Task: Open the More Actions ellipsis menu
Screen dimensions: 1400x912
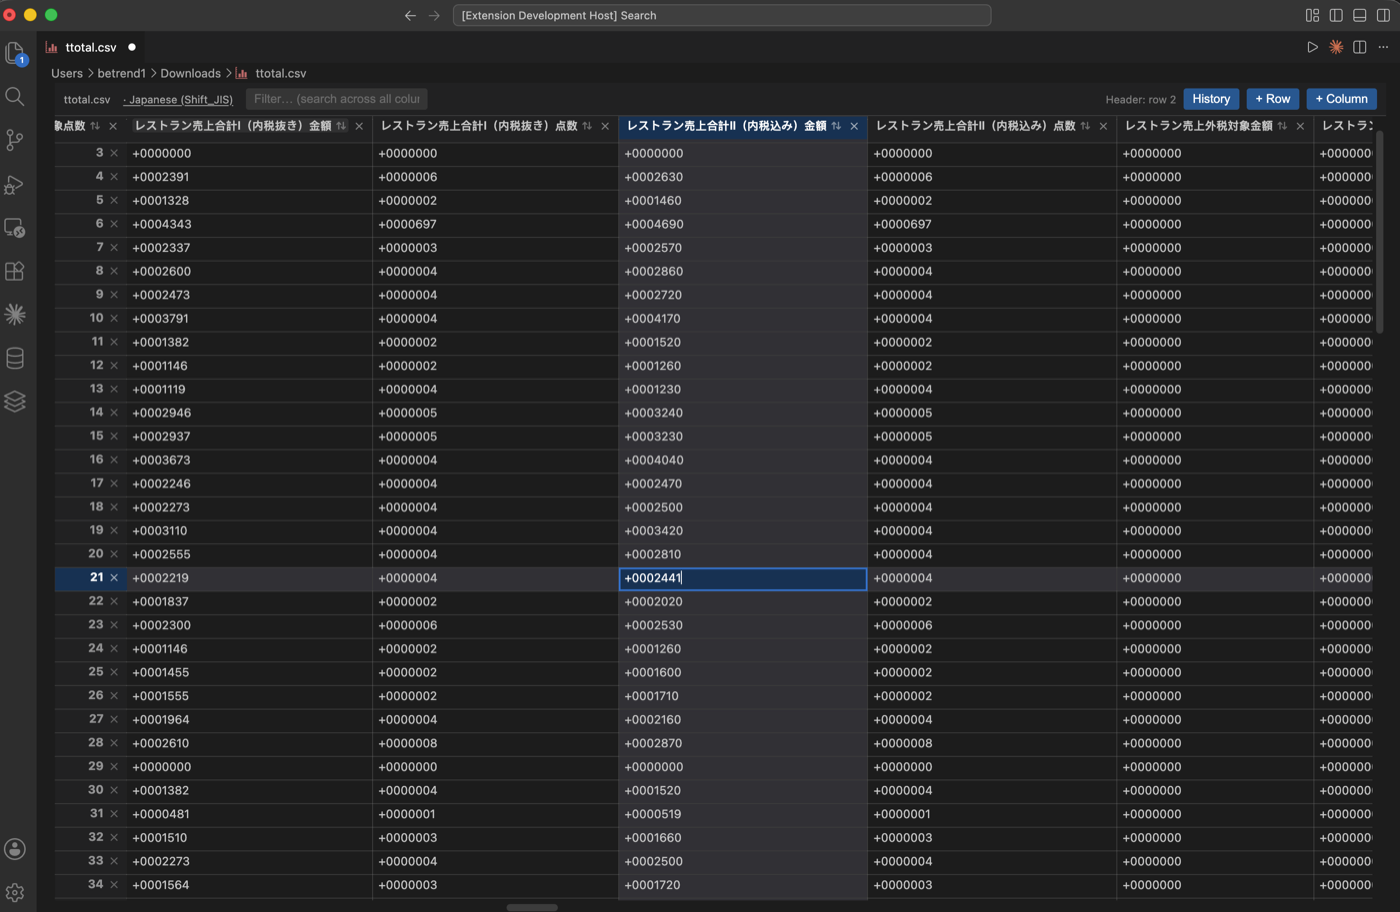Action: 1384,47
